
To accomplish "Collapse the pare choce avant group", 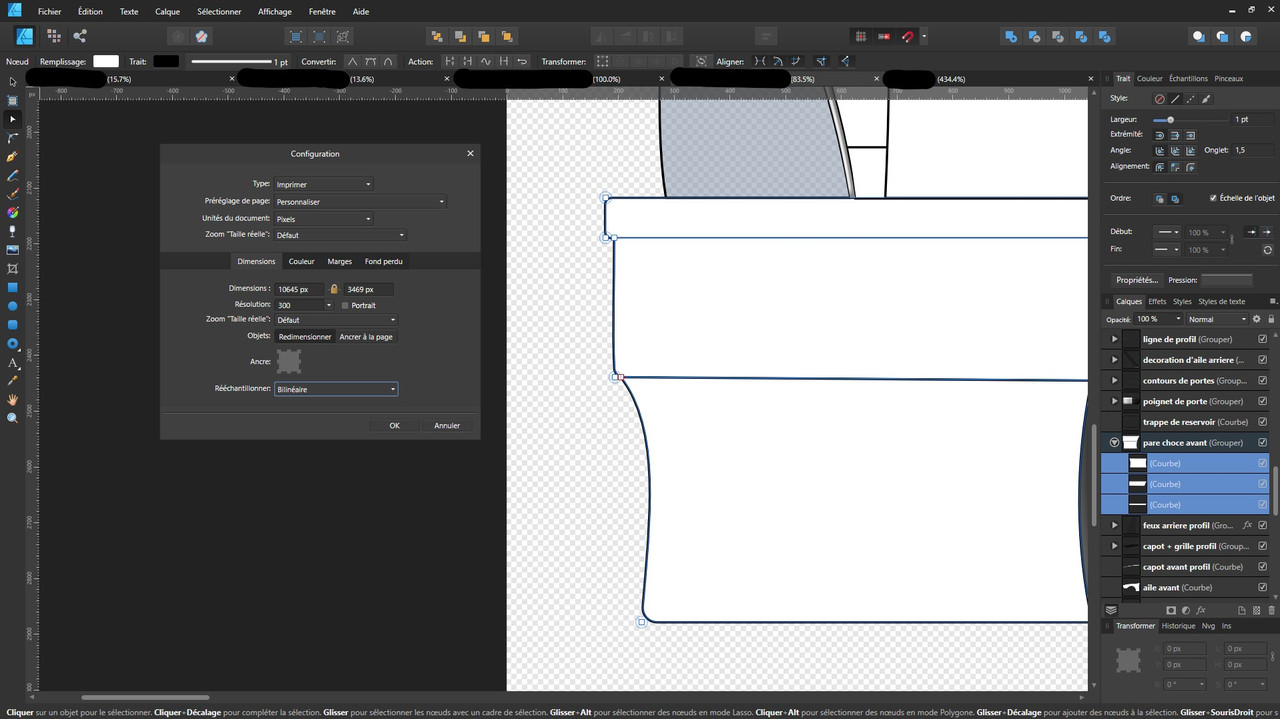I will [1114, 442].
